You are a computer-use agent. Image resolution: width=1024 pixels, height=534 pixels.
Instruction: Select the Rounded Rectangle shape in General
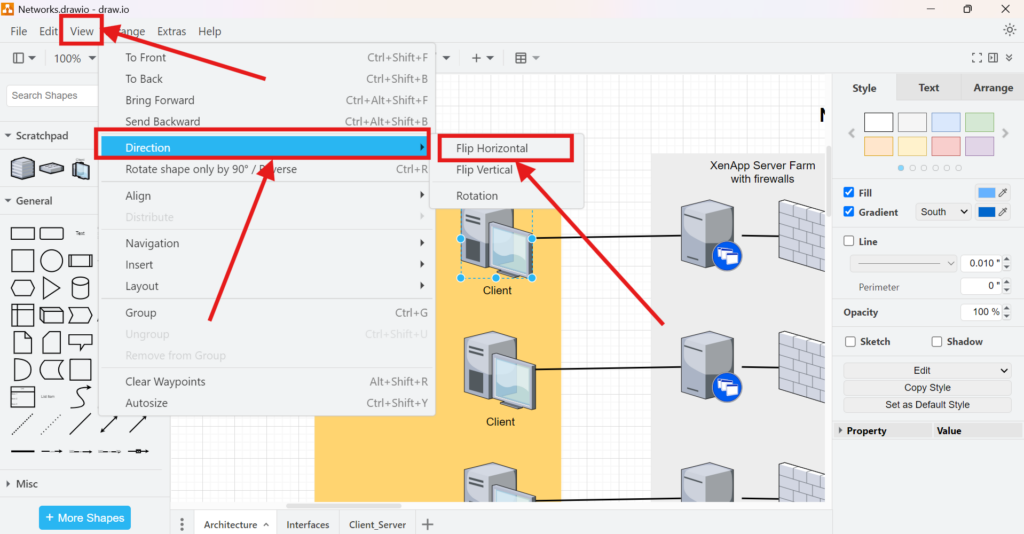52,233
